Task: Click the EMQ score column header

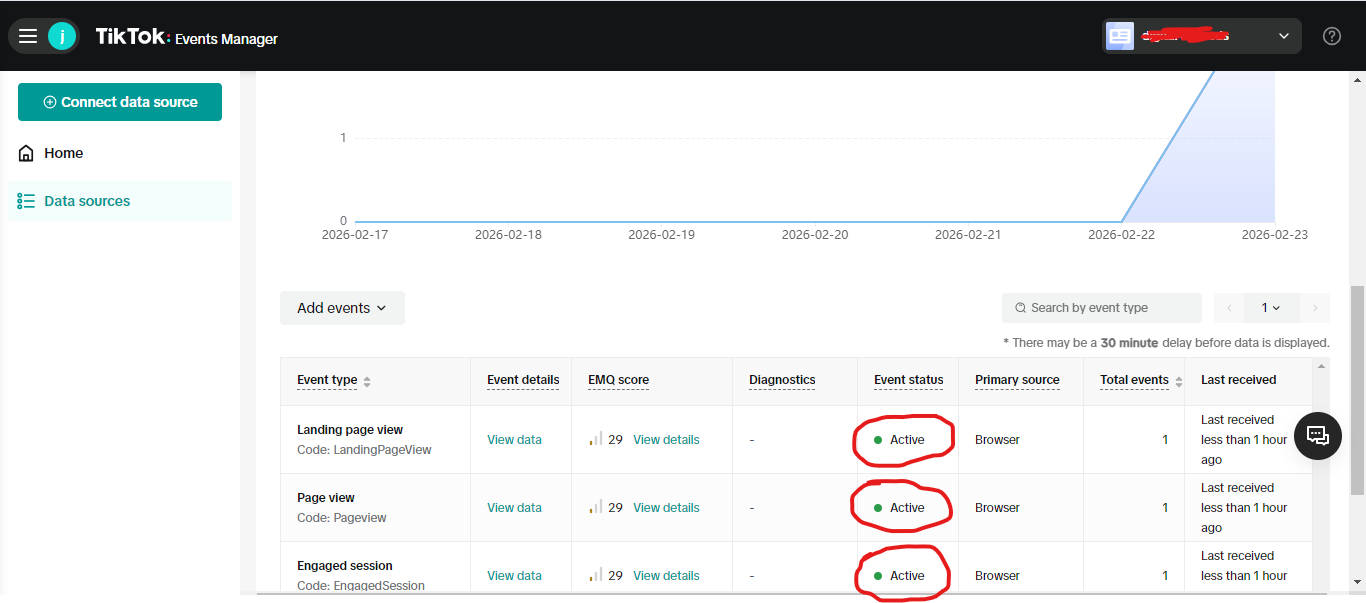Action: [x=618, y=380]
